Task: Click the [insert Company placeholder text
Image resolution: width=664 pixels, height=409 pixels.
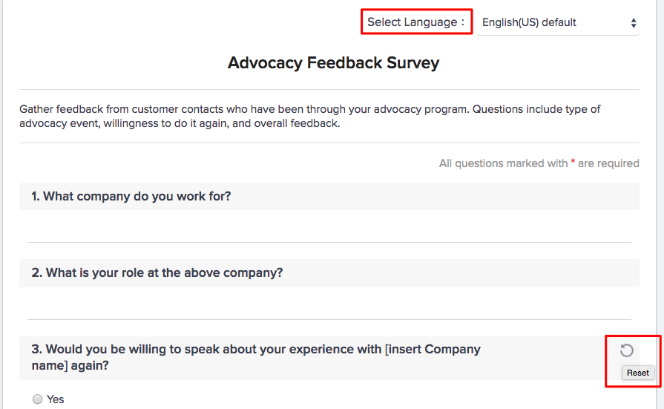Action: [432, 349]
